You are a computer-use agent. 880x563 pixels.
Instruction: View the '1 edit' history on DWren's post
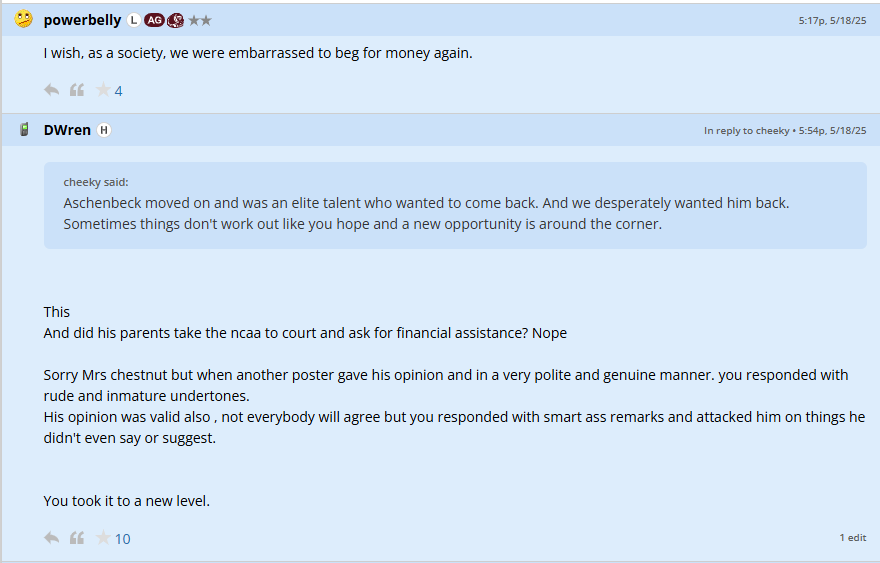point(852,537)
